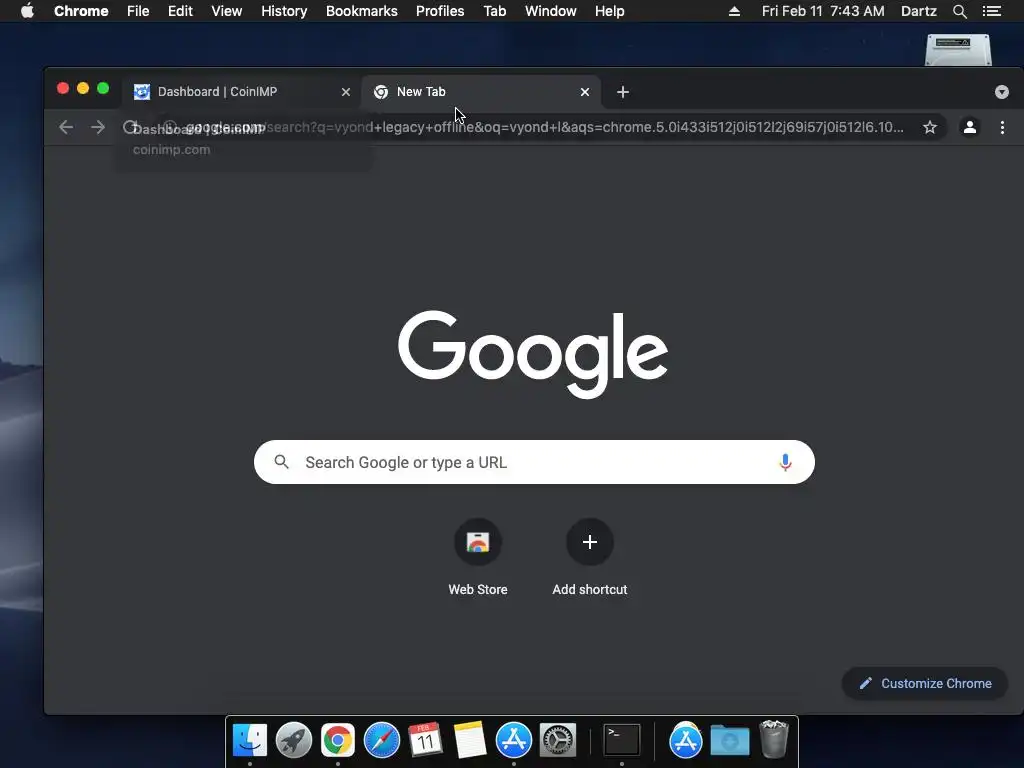Click the Web Store label text

pyautogui.click(x=478, y=589)
